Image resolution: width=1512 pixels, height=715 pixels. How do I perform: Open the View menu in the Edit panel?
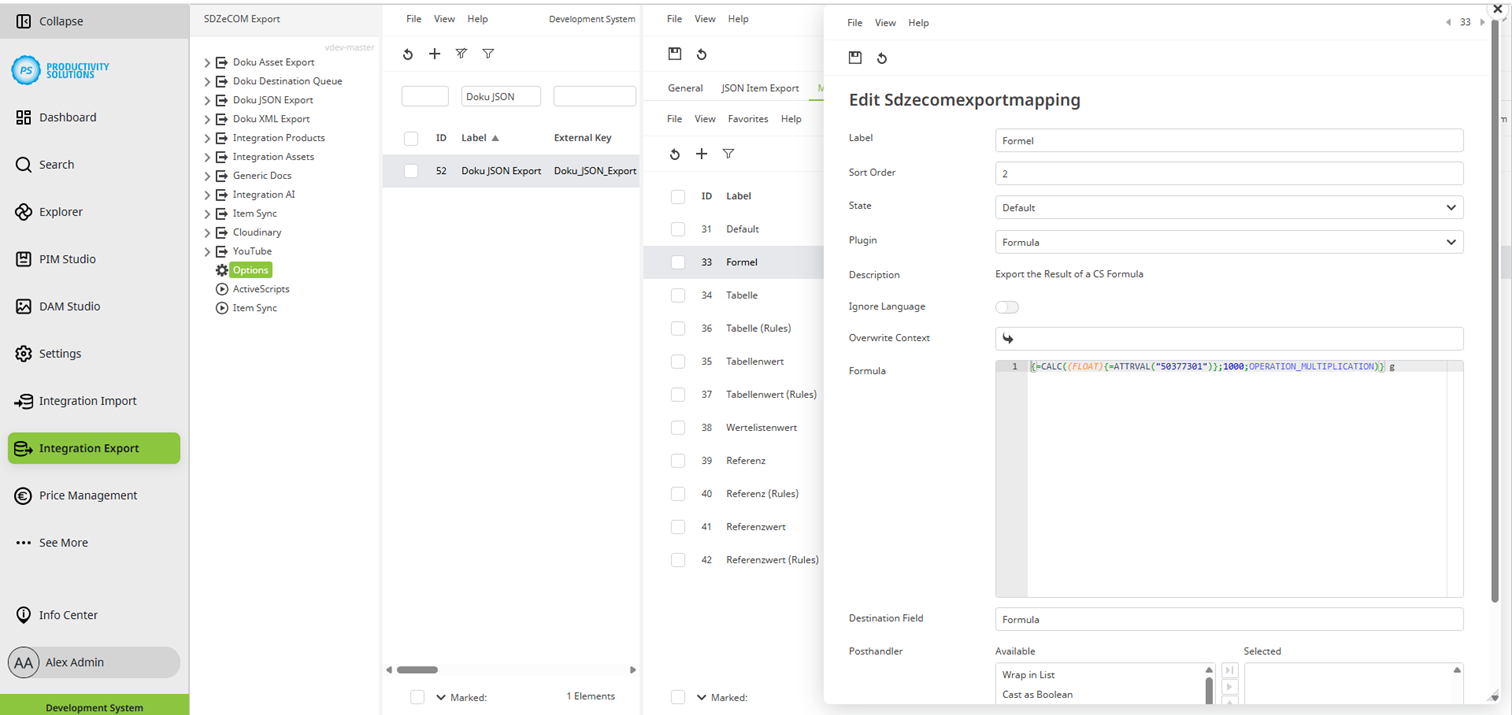point(885,22)
